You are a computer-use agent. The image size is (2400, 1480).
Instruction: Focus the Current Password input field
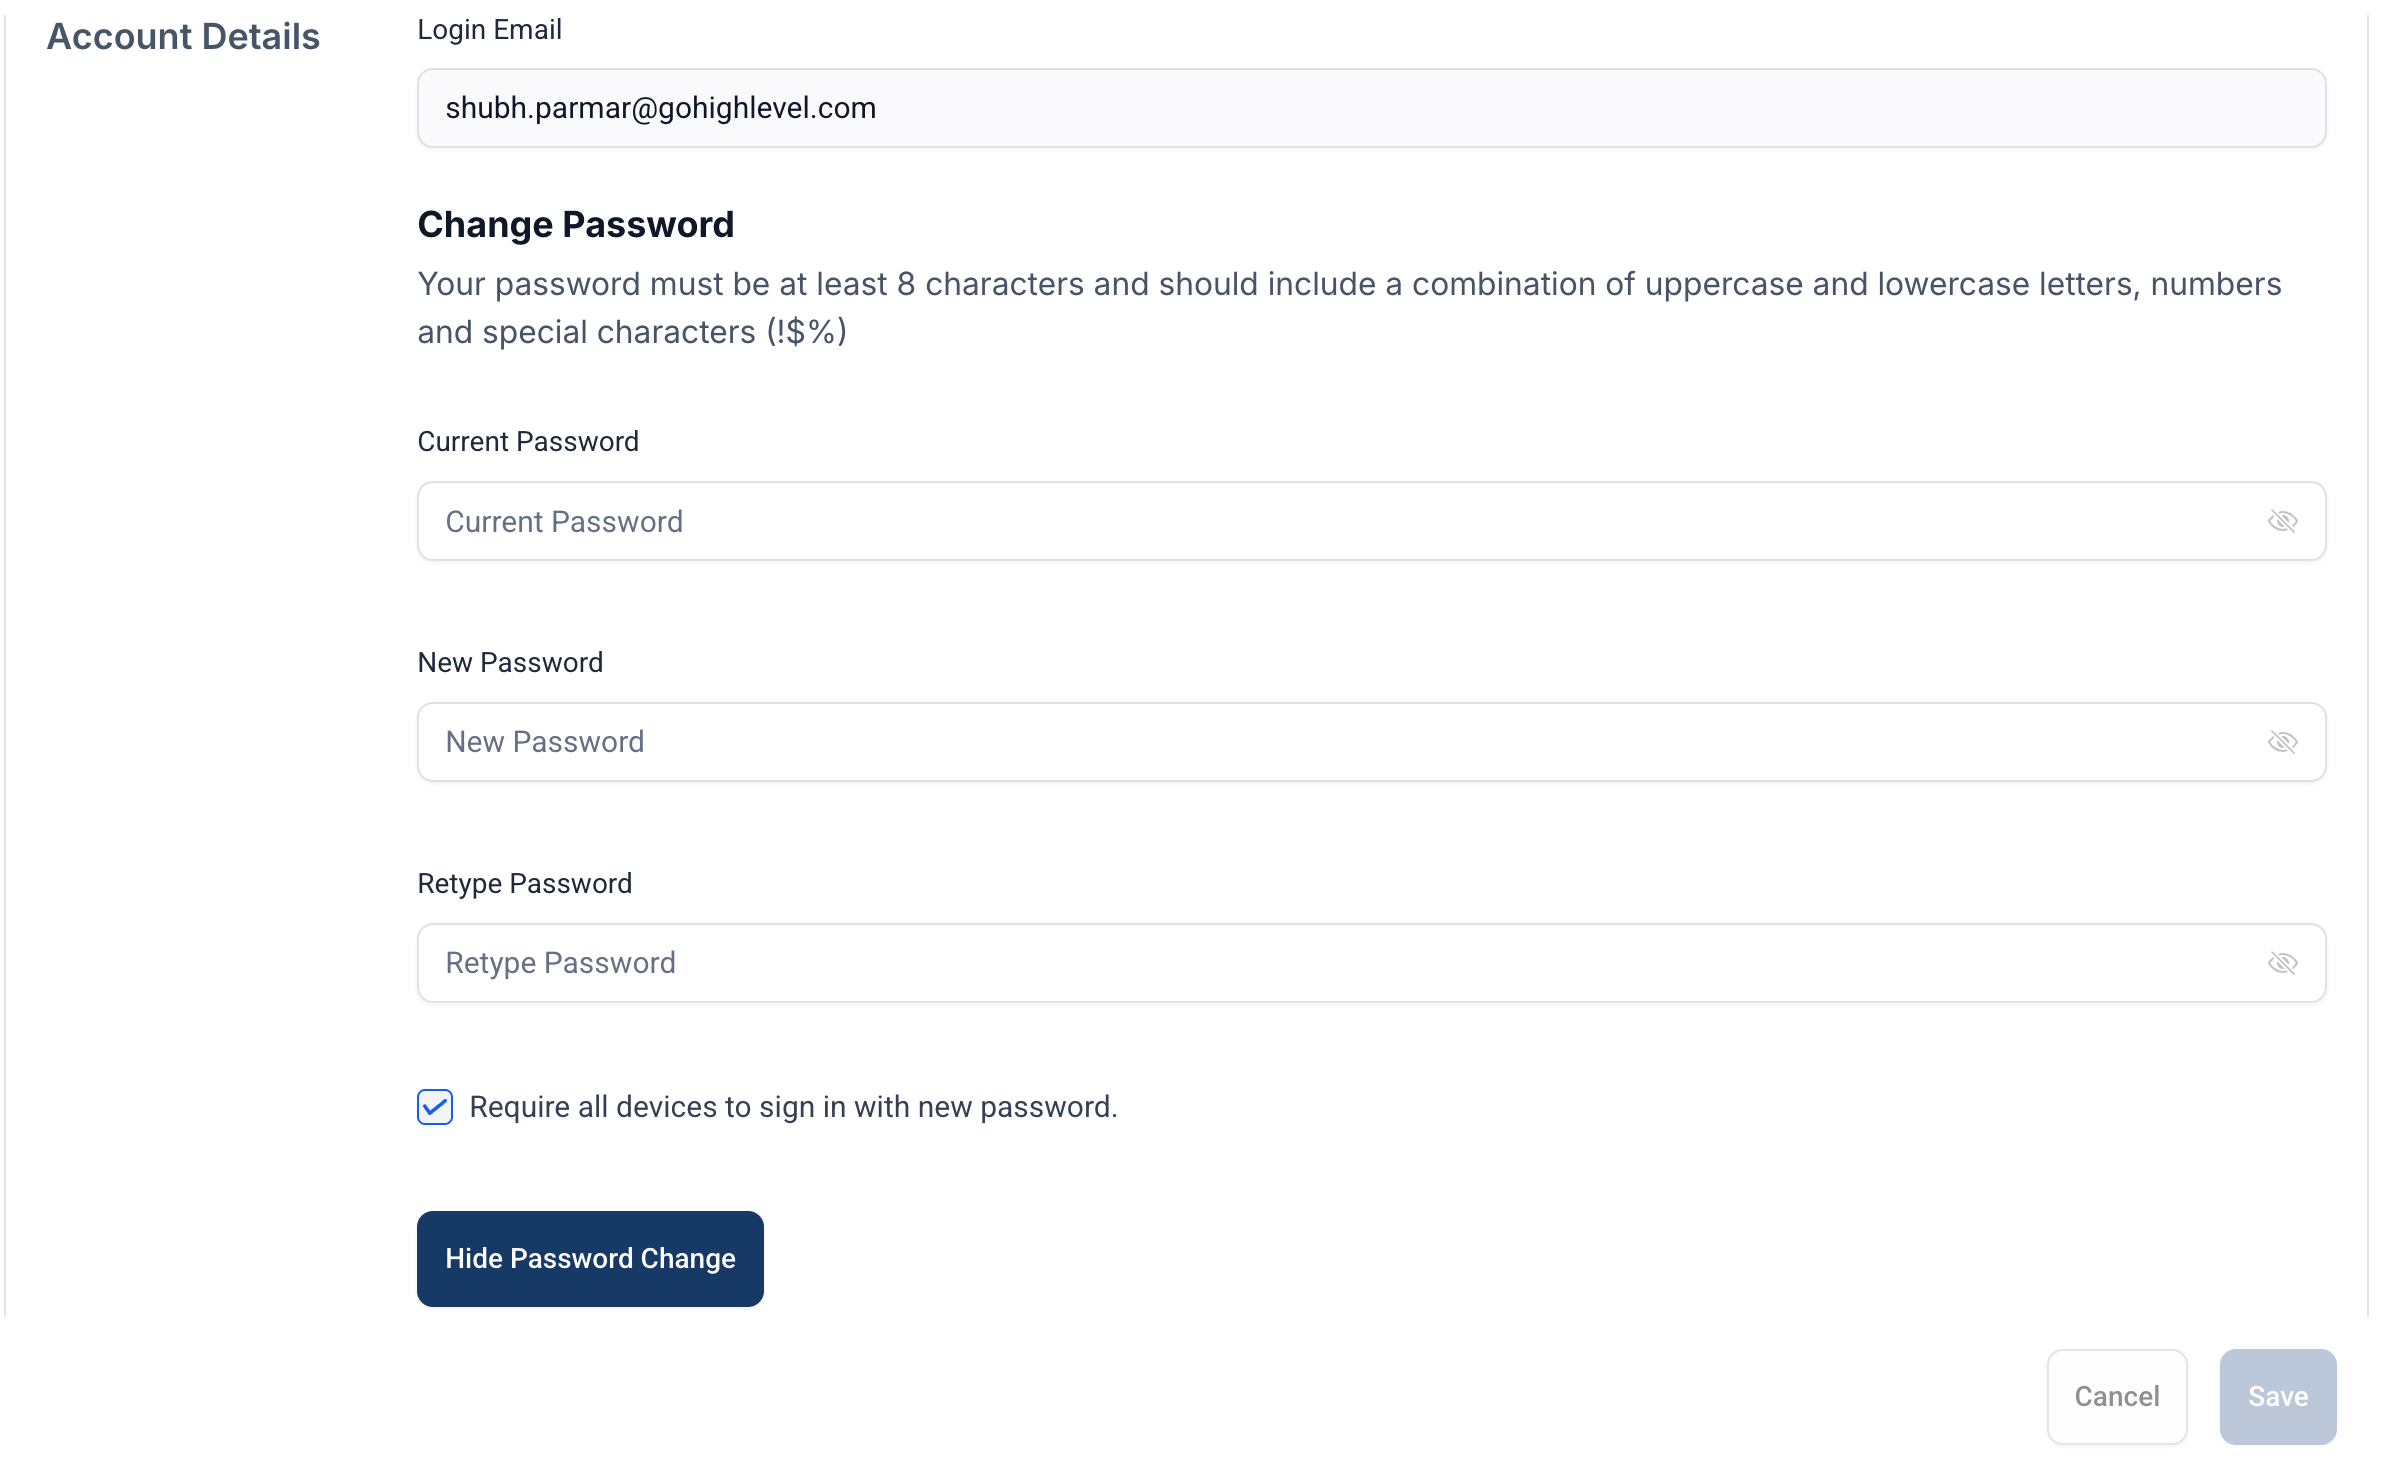click(1372, 521)
